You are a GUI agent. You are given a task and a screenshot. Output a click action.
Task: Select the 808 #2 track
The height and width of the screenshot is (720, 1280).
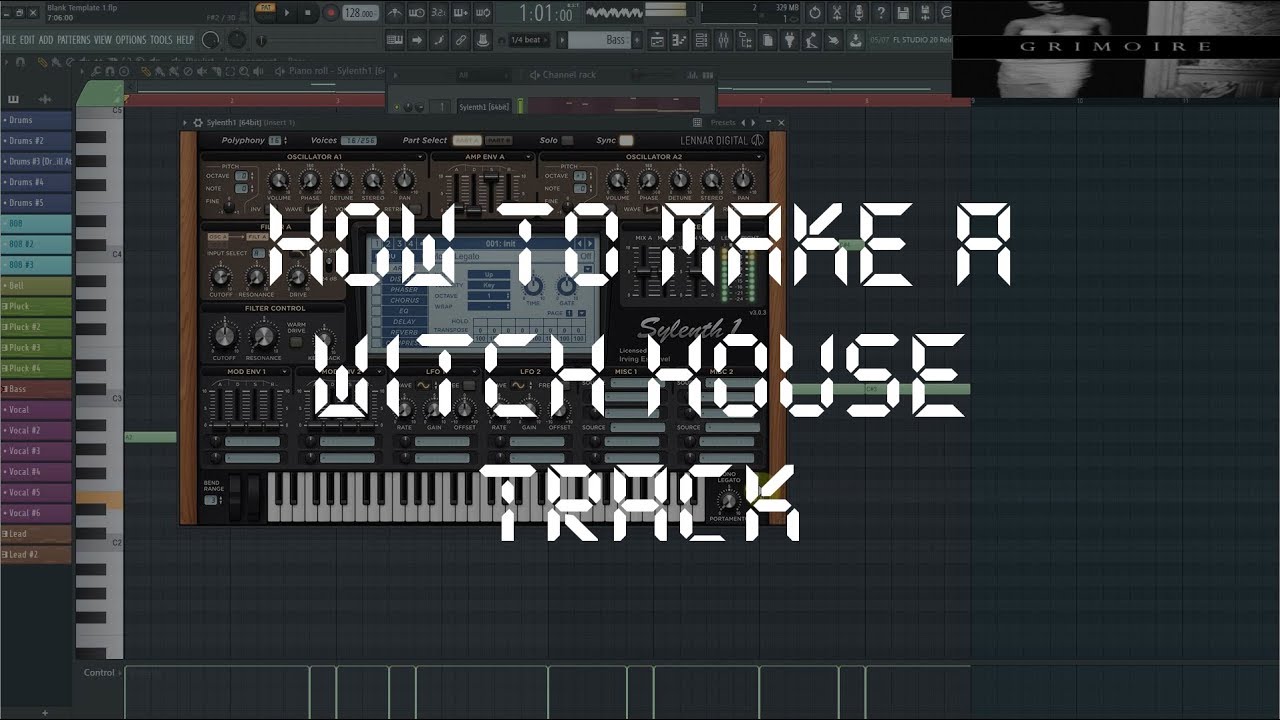click(x=37, y=244)
